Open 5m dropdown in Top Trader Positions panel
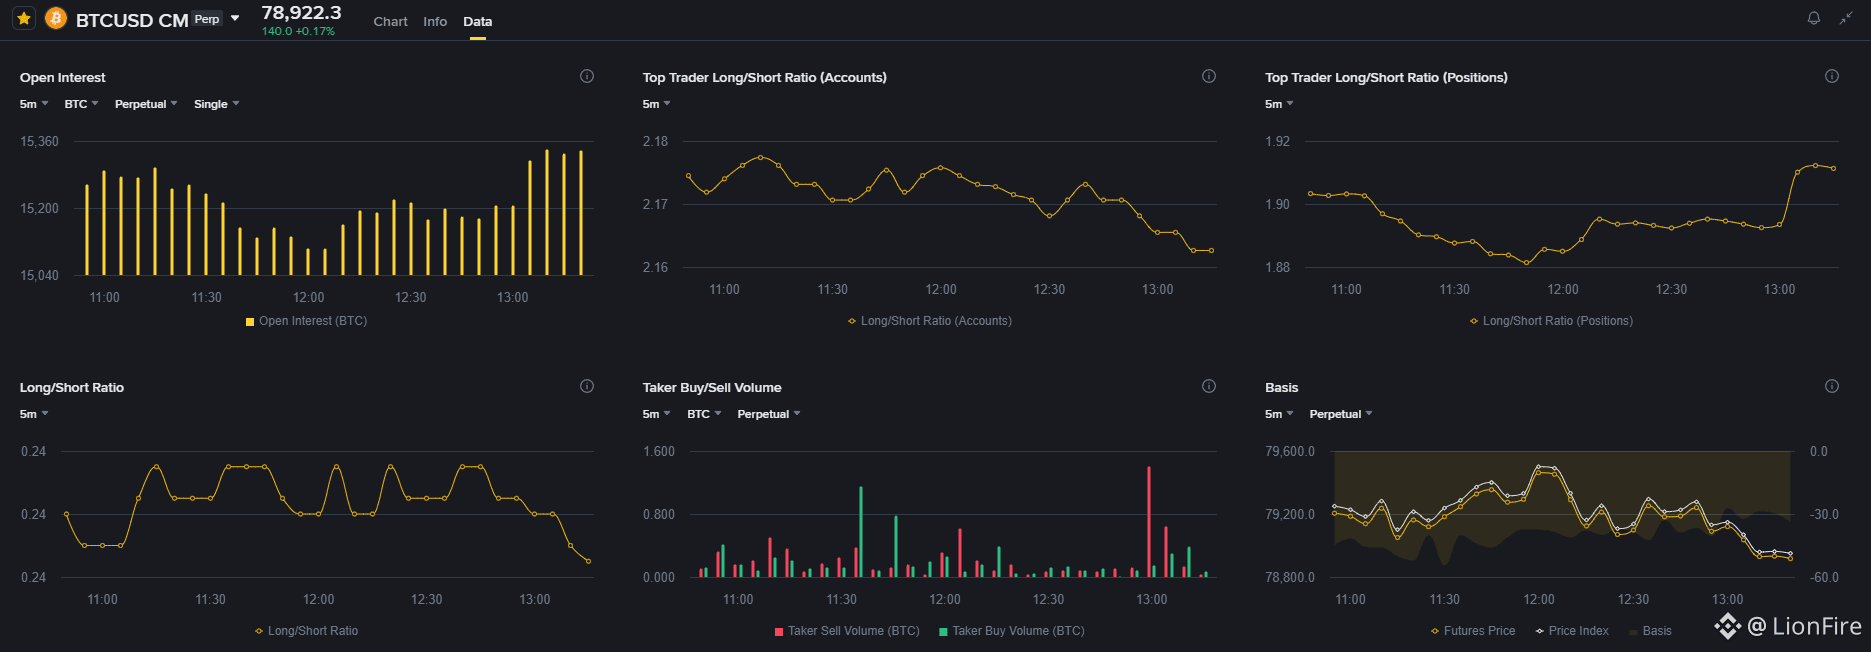 (x=1279, y=104)
